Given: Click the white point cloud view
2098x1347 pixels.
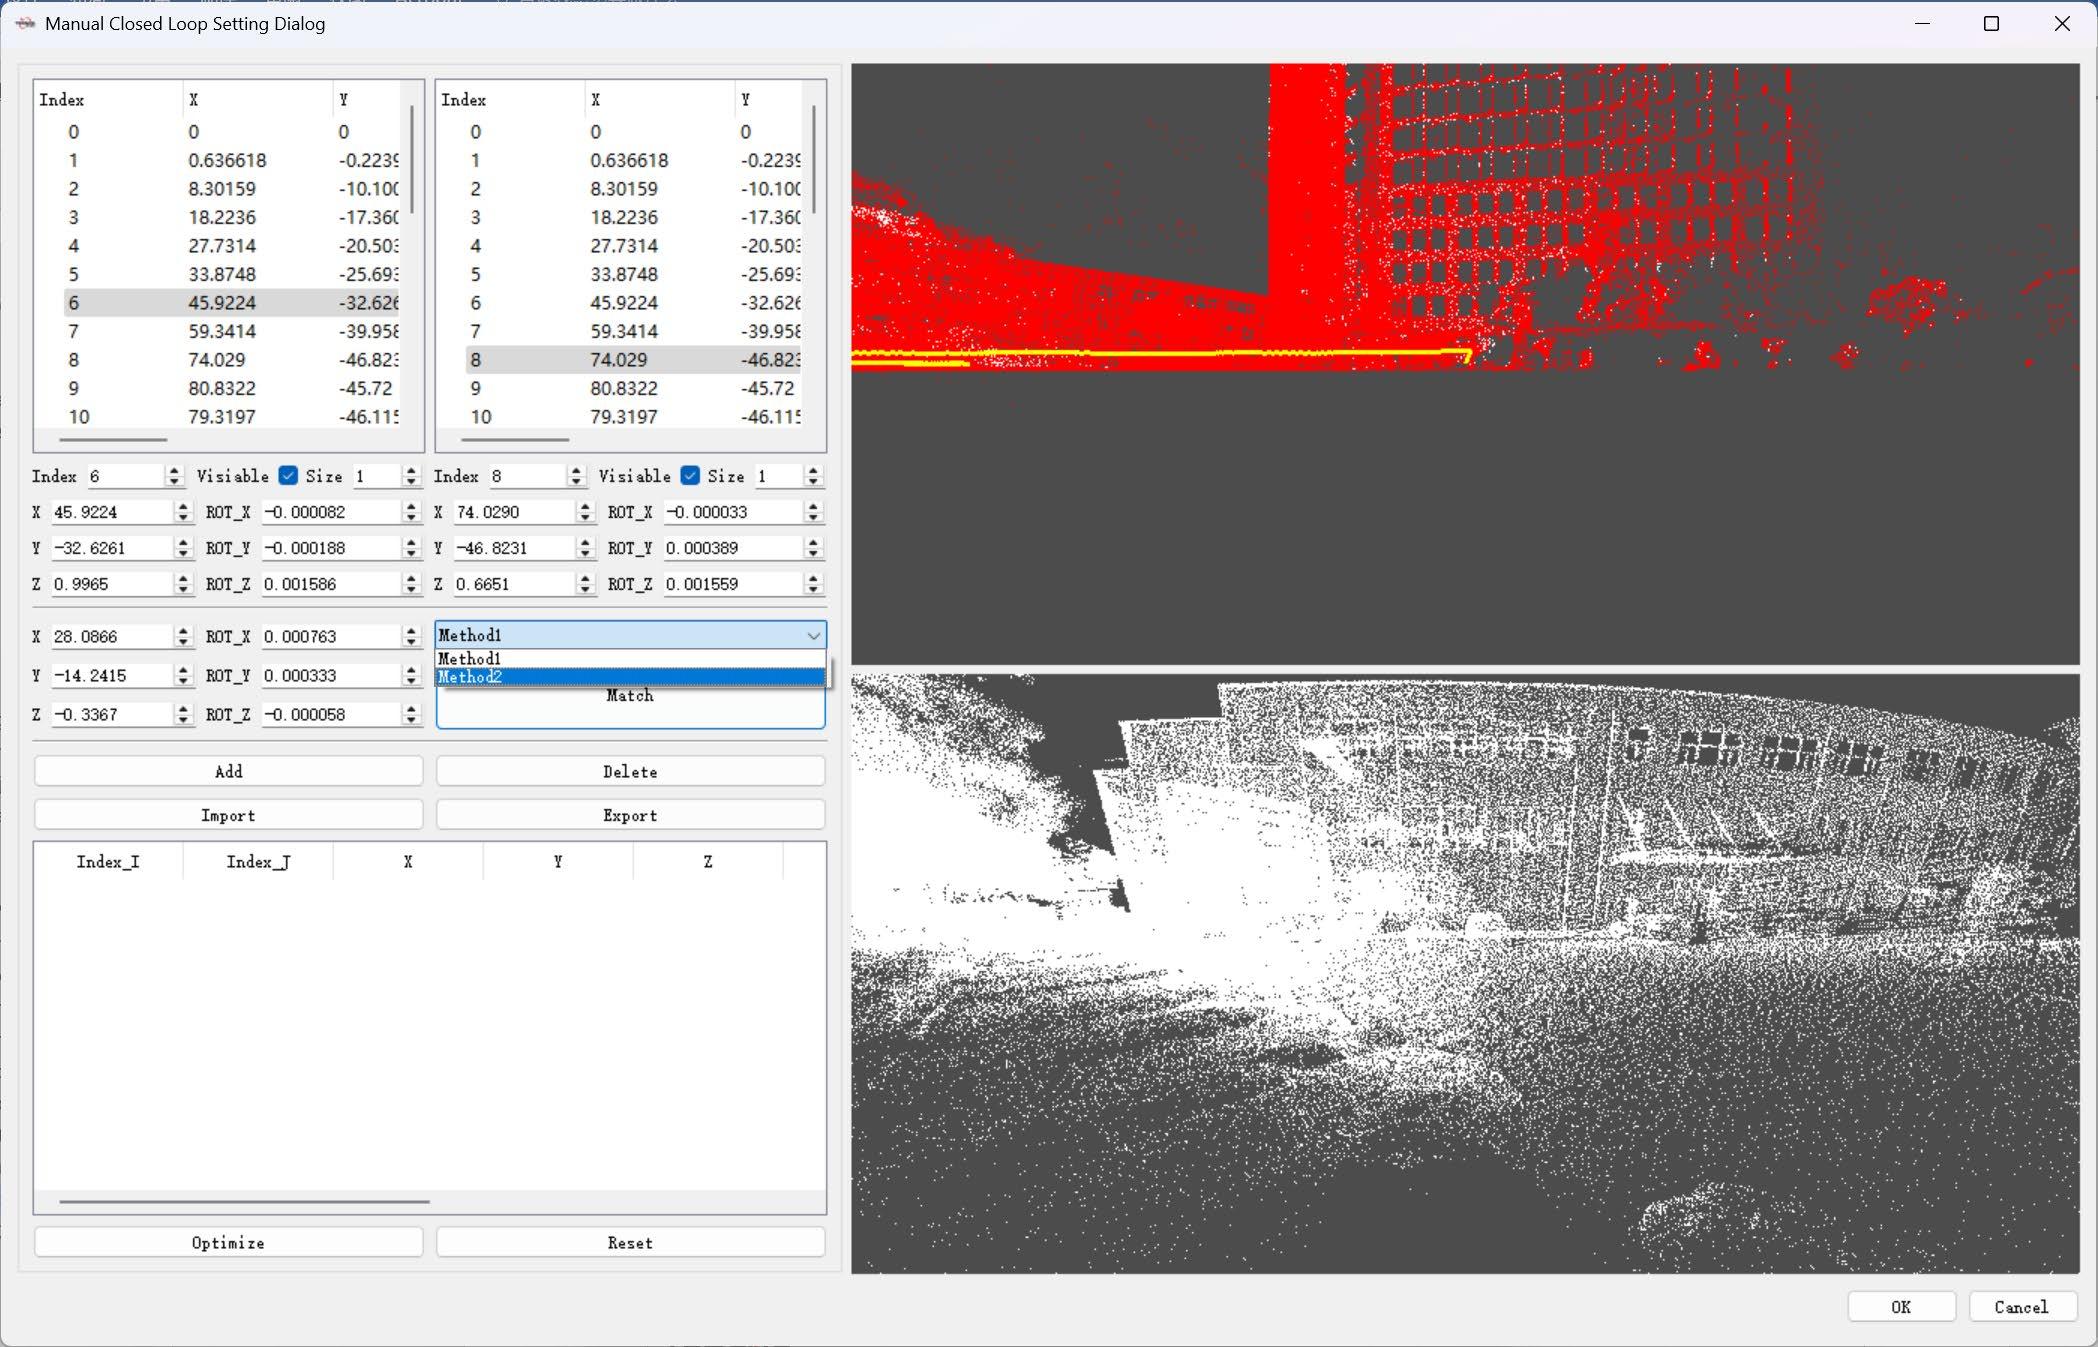Looking at the screenshot, I should [1465, 973].
